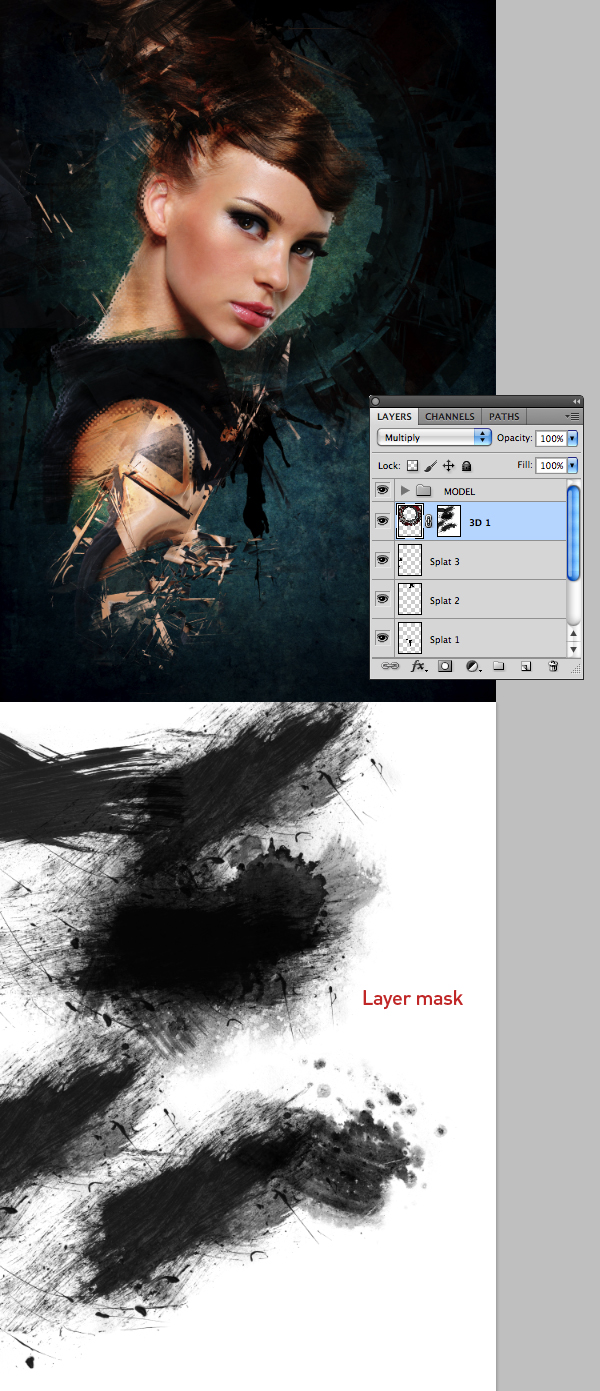Click the mask link chain on 3D 1
The image size is (600, 1391).
point(430,521)
